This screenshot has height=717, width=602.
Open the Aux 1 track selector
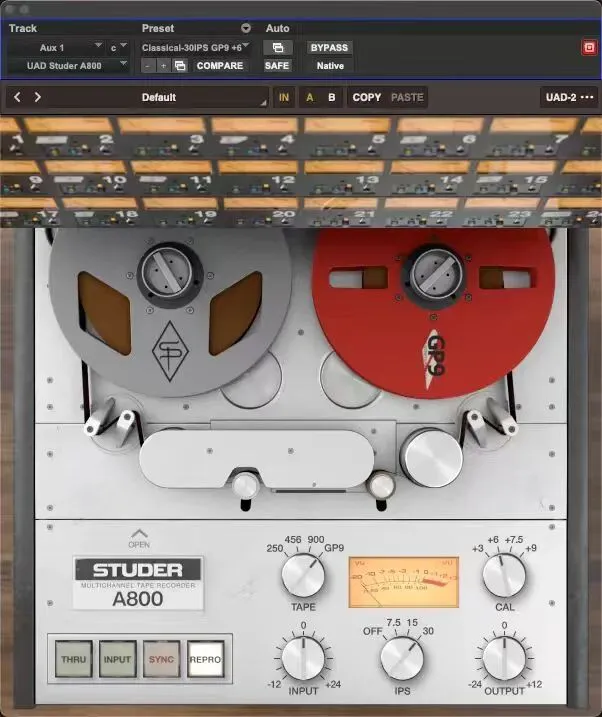56,48
